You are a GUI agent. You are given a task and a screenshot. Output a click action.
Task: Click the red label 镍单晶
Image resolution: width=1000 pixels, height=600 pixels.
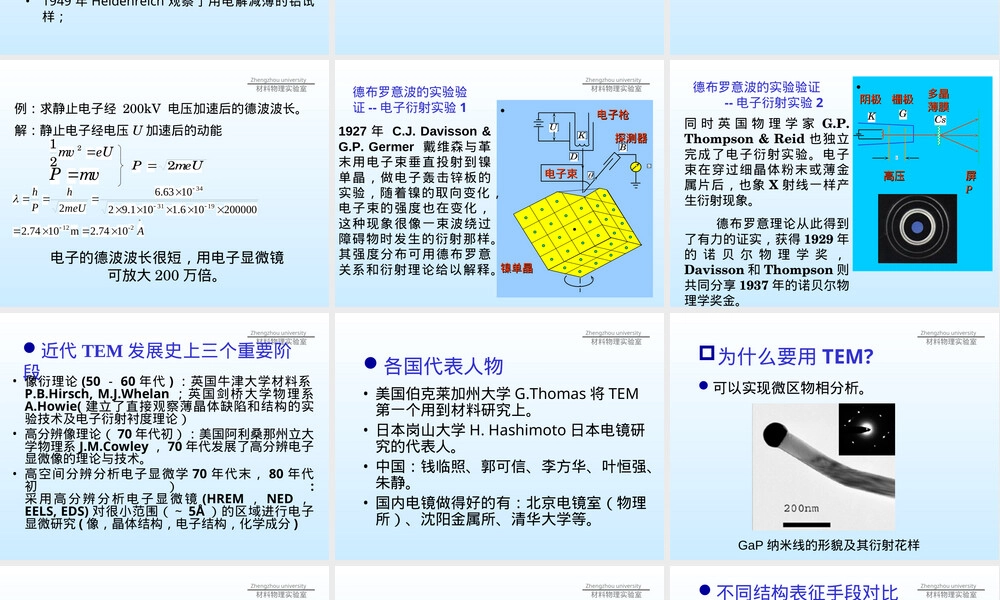click(x=517, y=268)
